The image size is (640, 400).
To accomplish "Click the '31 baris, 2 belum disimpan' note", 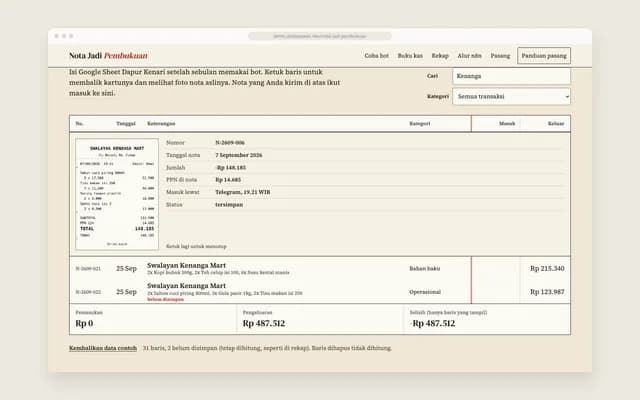I will pos(267,348).
